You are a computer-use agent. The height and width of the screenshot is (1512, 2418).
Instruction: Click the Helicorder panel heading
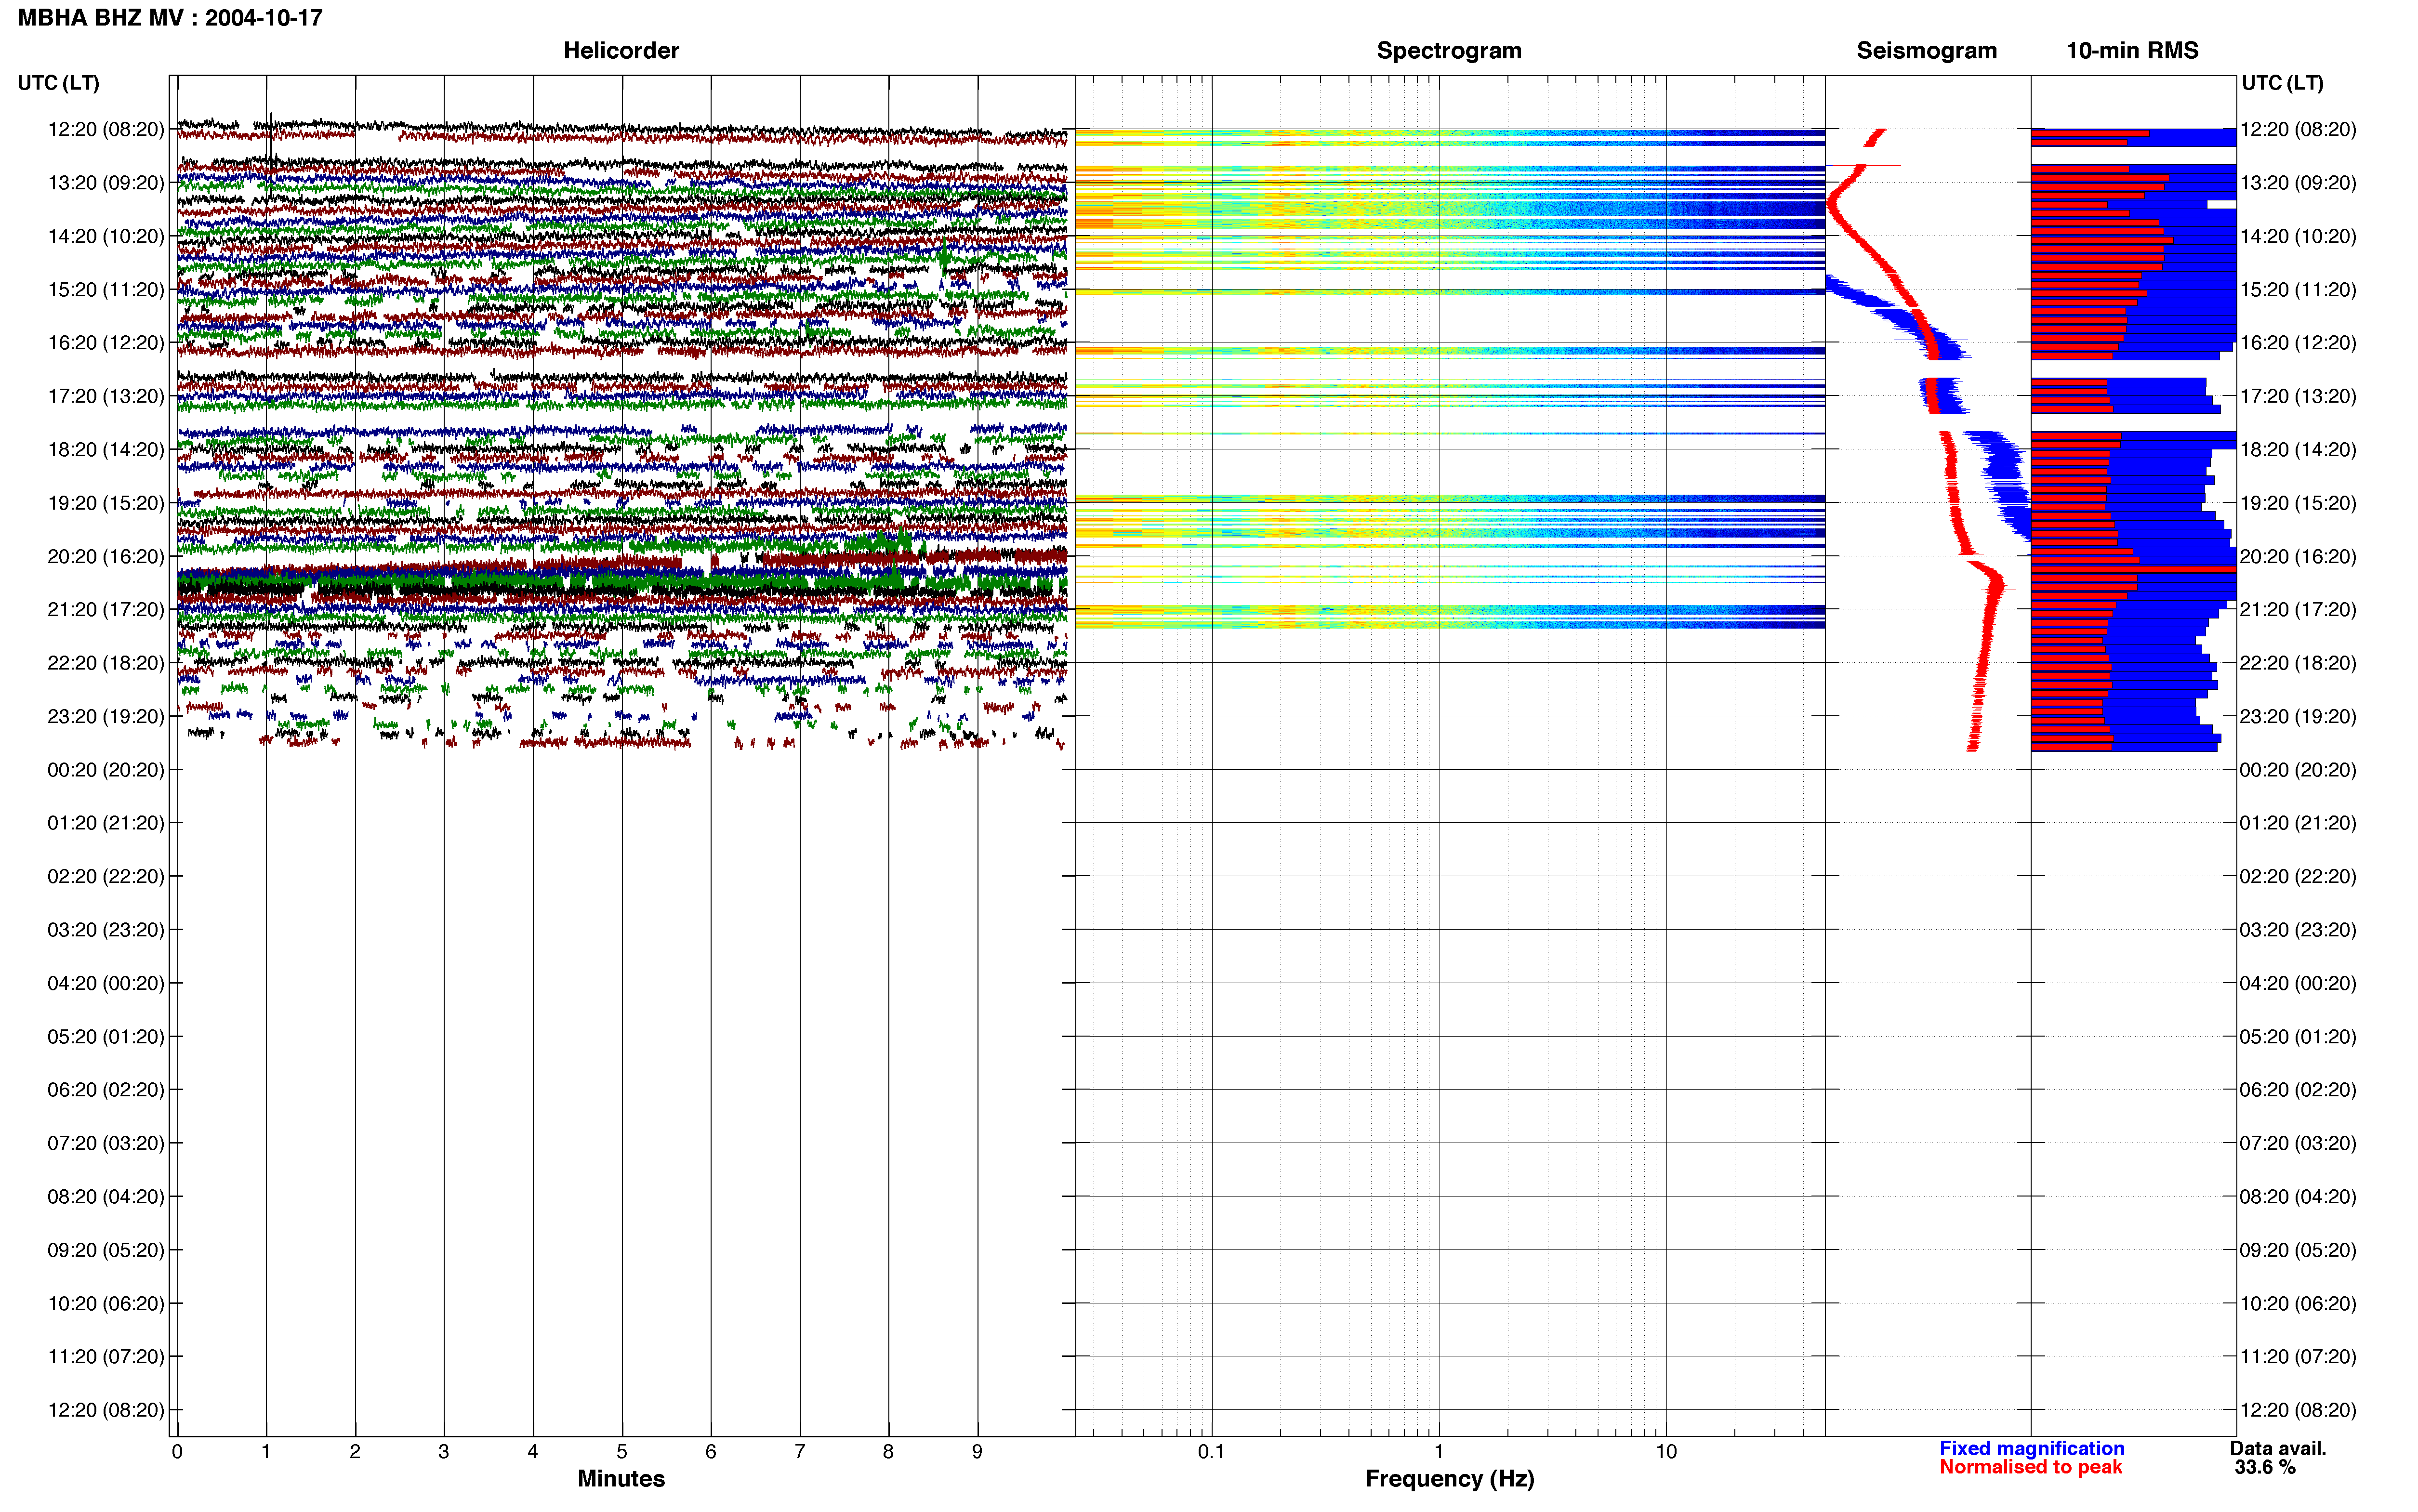(x=621, y=51)
